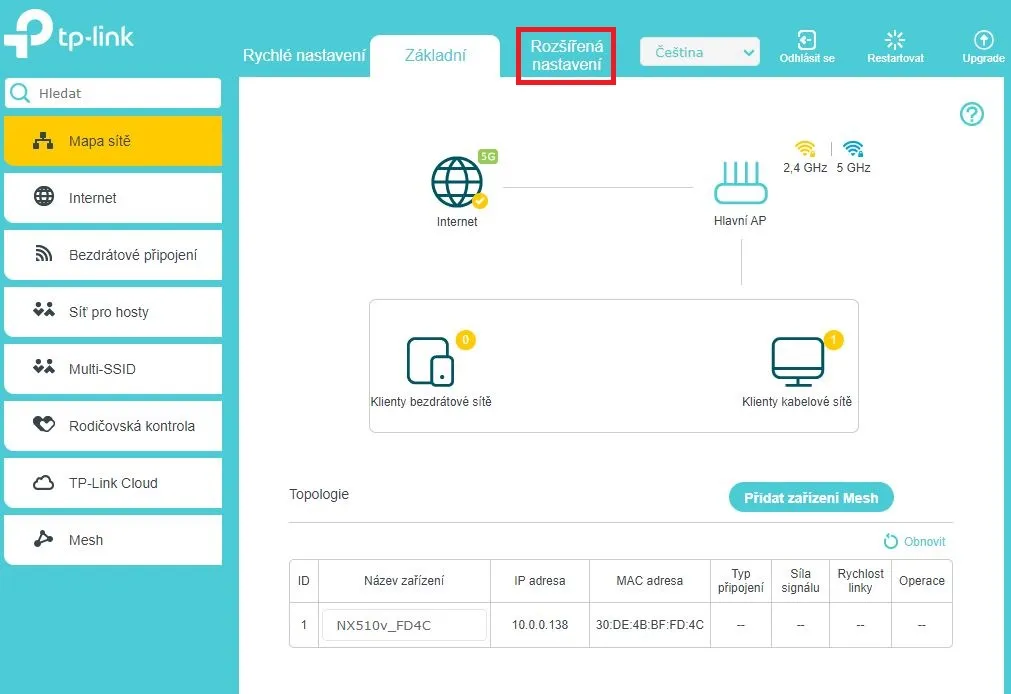Open the Rychlé nastavení tab
Viewport: 1011px width, 694px height.
click(304, 55)
